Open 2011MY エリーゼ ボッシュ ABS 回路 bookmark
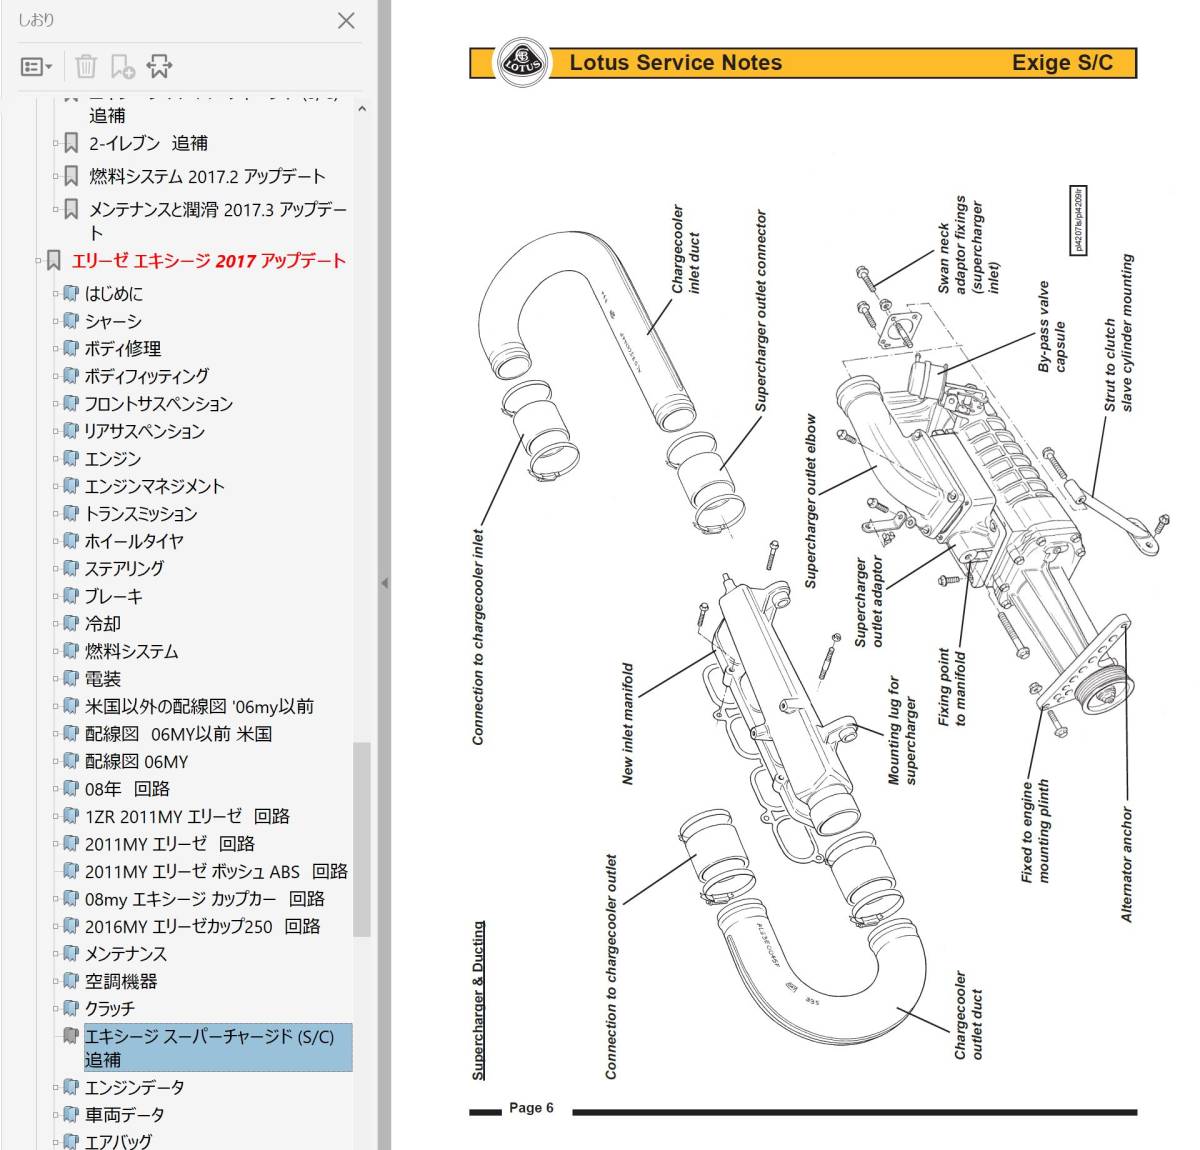 click(x=216, y=871)
